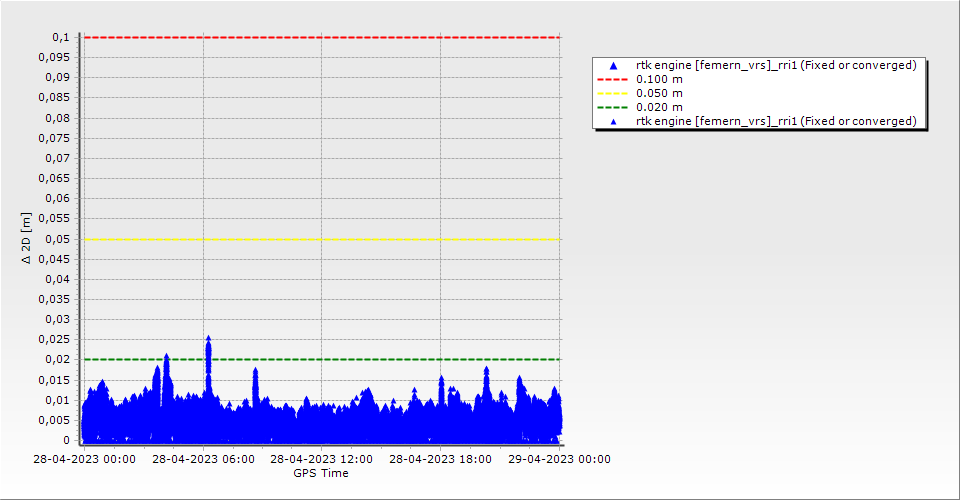Click the 28-04-2023 06:00 time axis label
Viewport: 960px width, 500px height.
pyautogui.click(x=203, y=460)
